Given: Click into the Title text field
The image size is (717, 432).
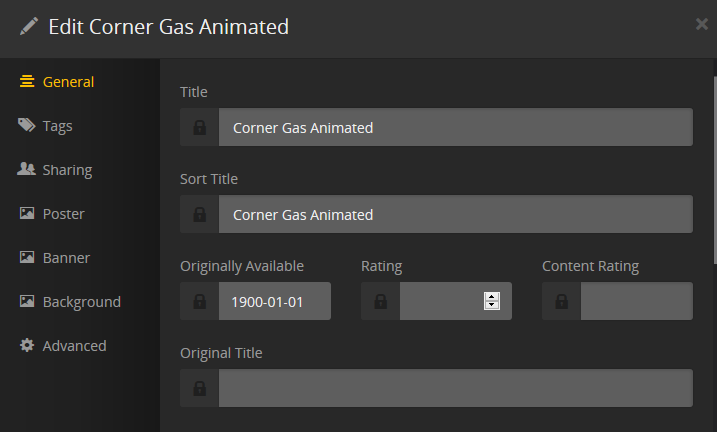Looking at the screenshot, I should (455, 128).
